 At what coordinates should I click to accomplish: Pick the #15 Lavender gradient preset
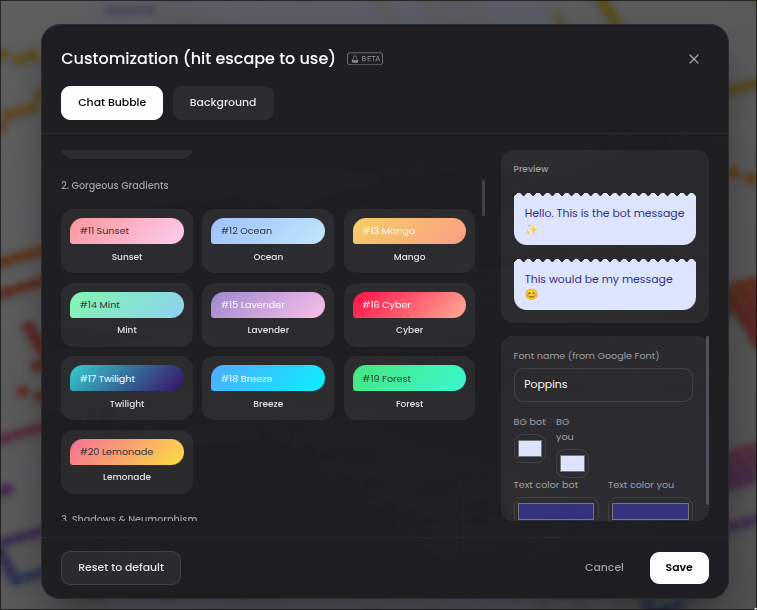coord(268,315)
